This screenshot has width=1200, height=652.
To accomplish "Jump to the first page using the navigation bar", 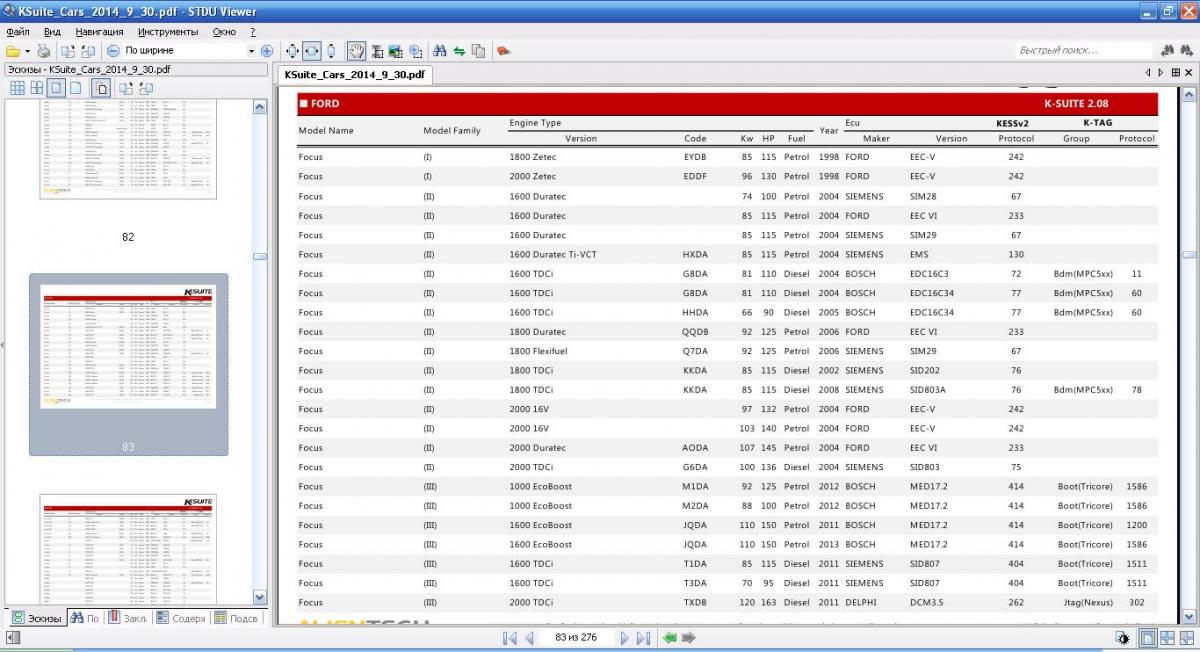I will point(509,638).
